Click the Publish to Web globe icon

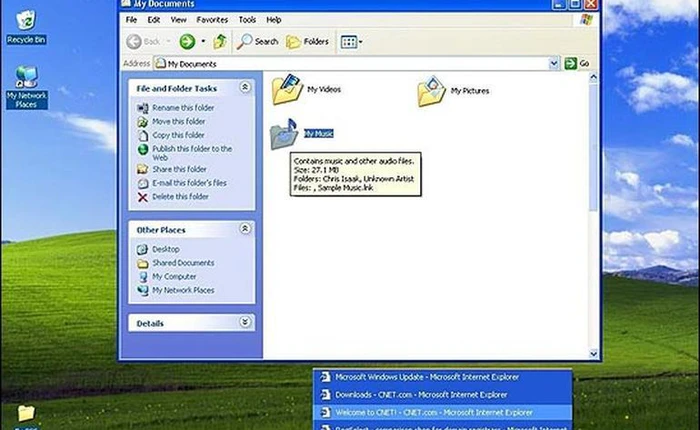[143, 150]
